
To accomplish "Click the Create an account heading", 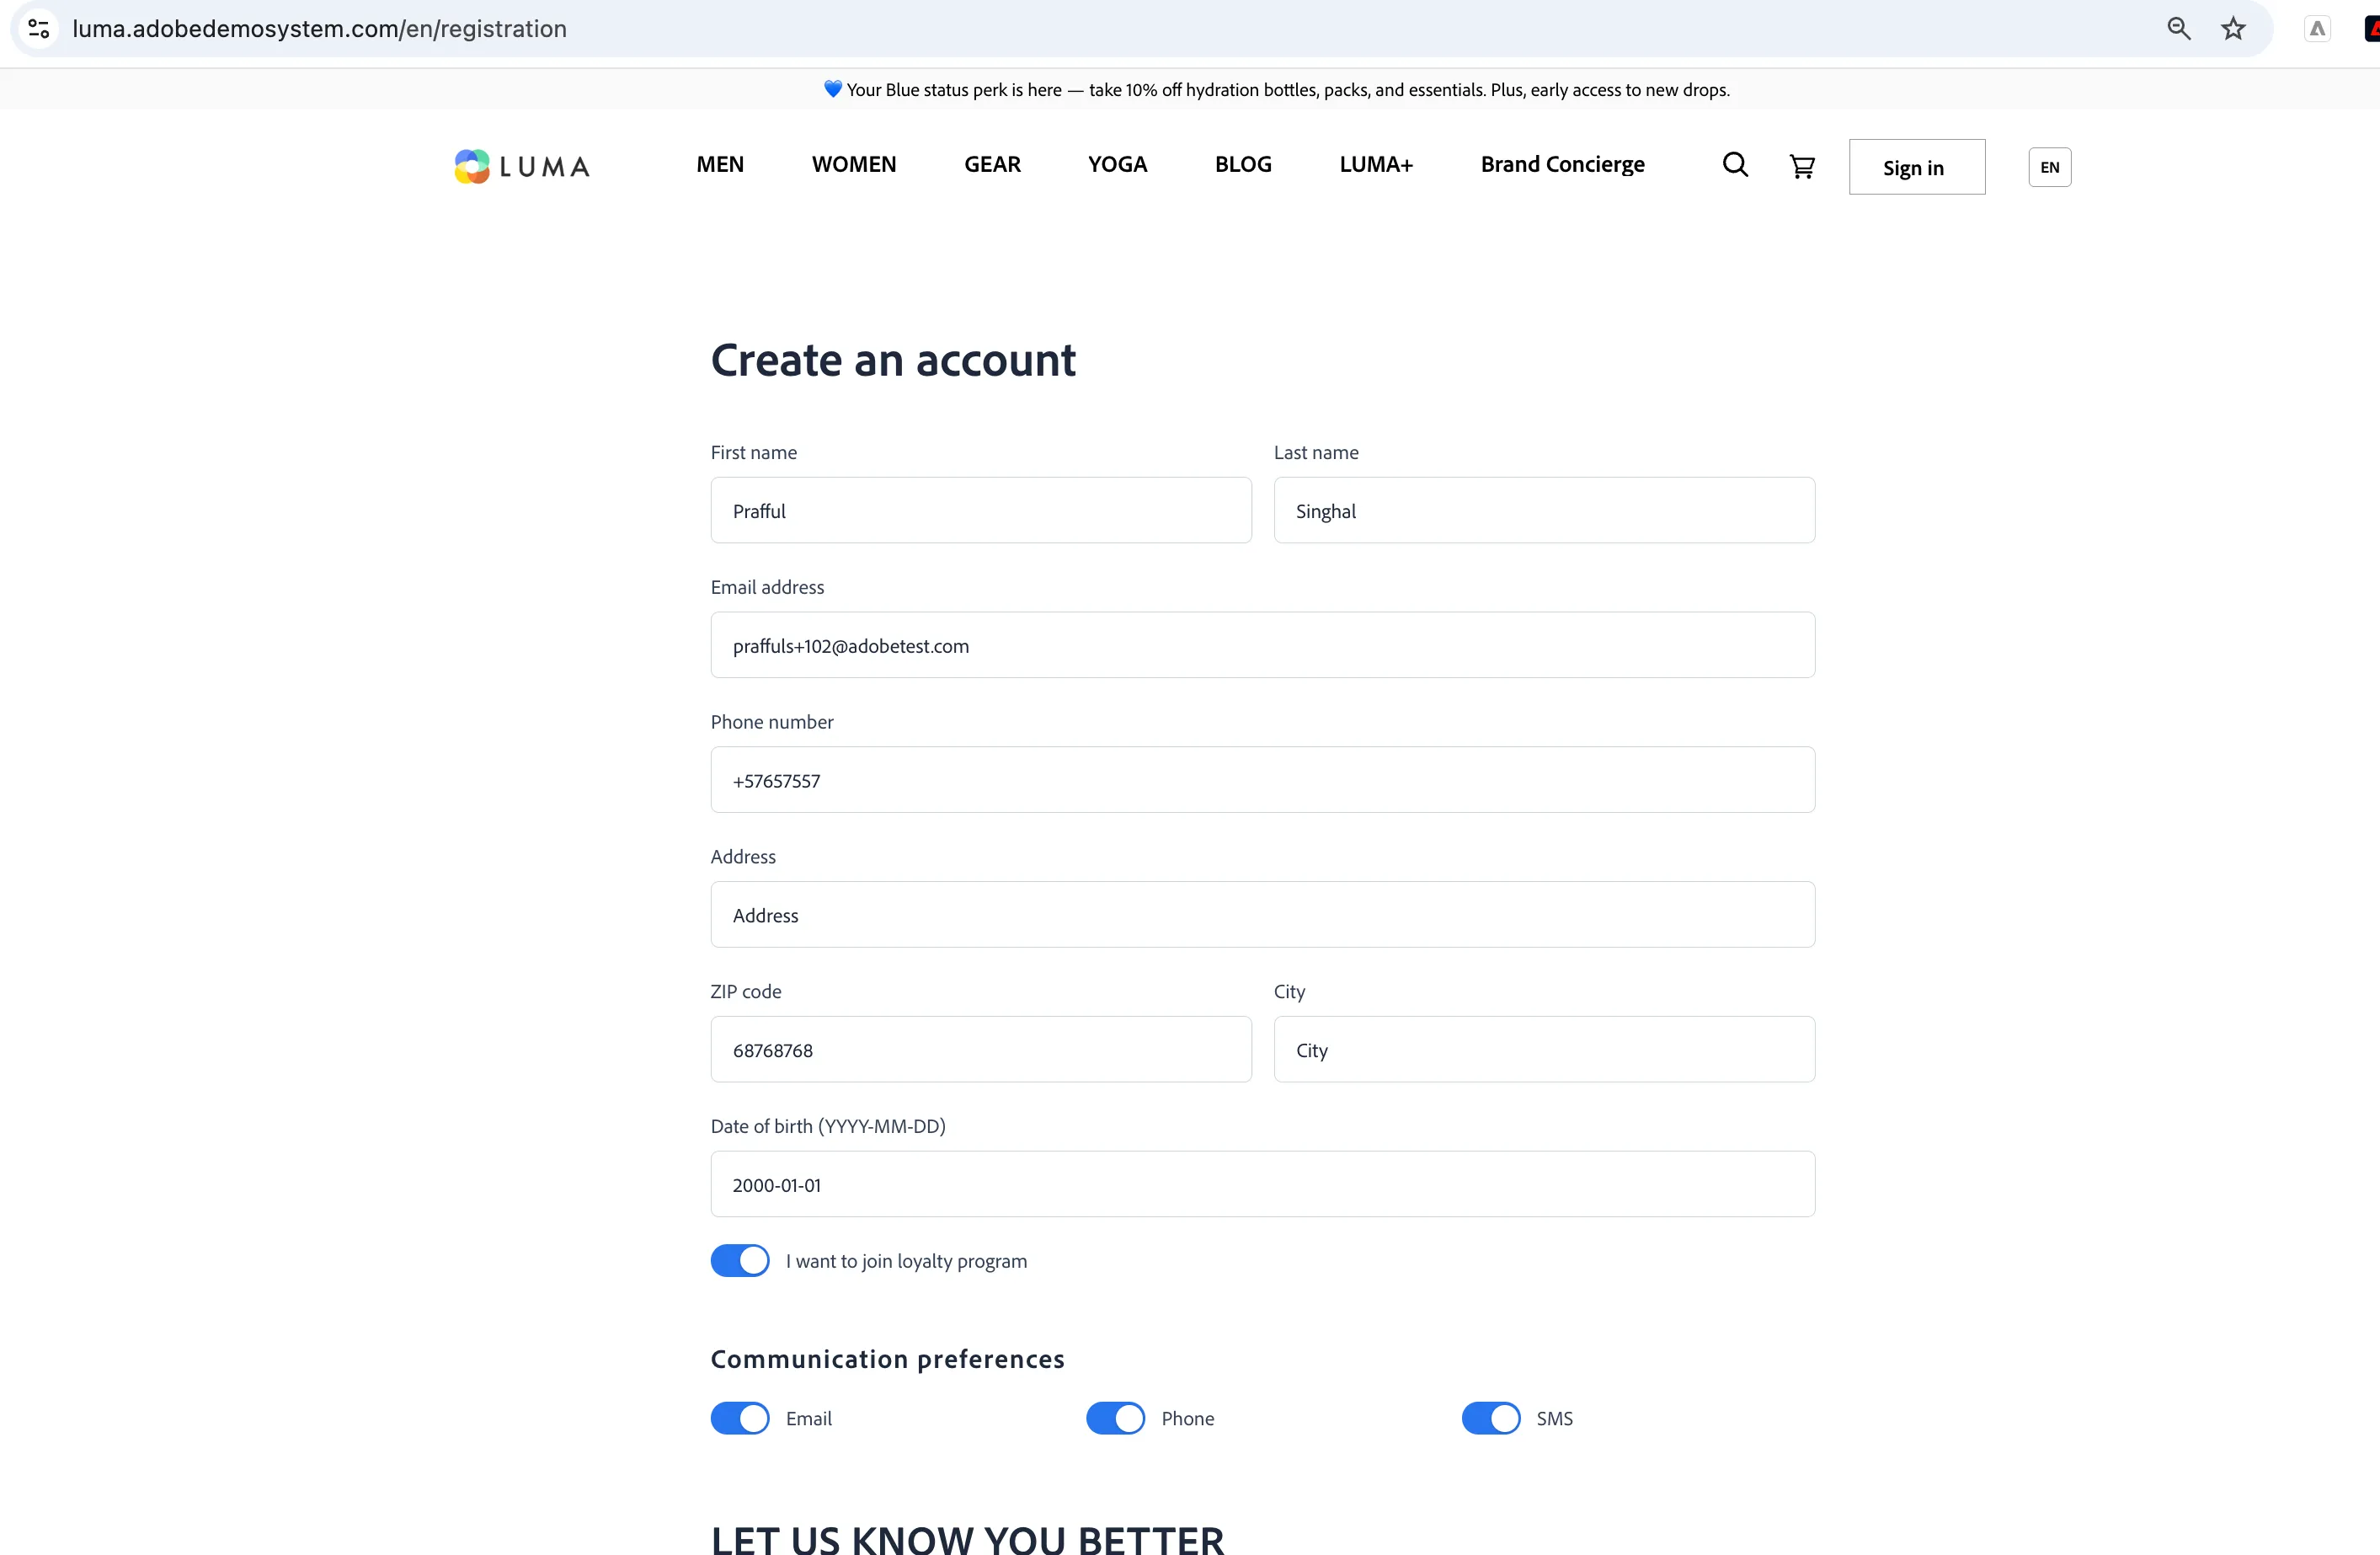I will point(893,360).
